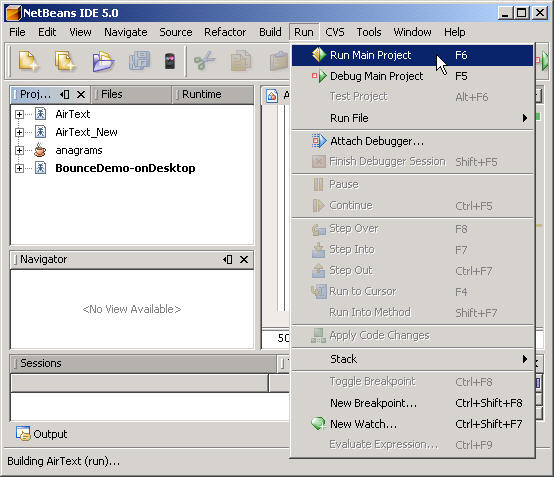Click the Debug Main Project menu icon
The width and height of the screenshot is (554, 477).
click(319, 76)
